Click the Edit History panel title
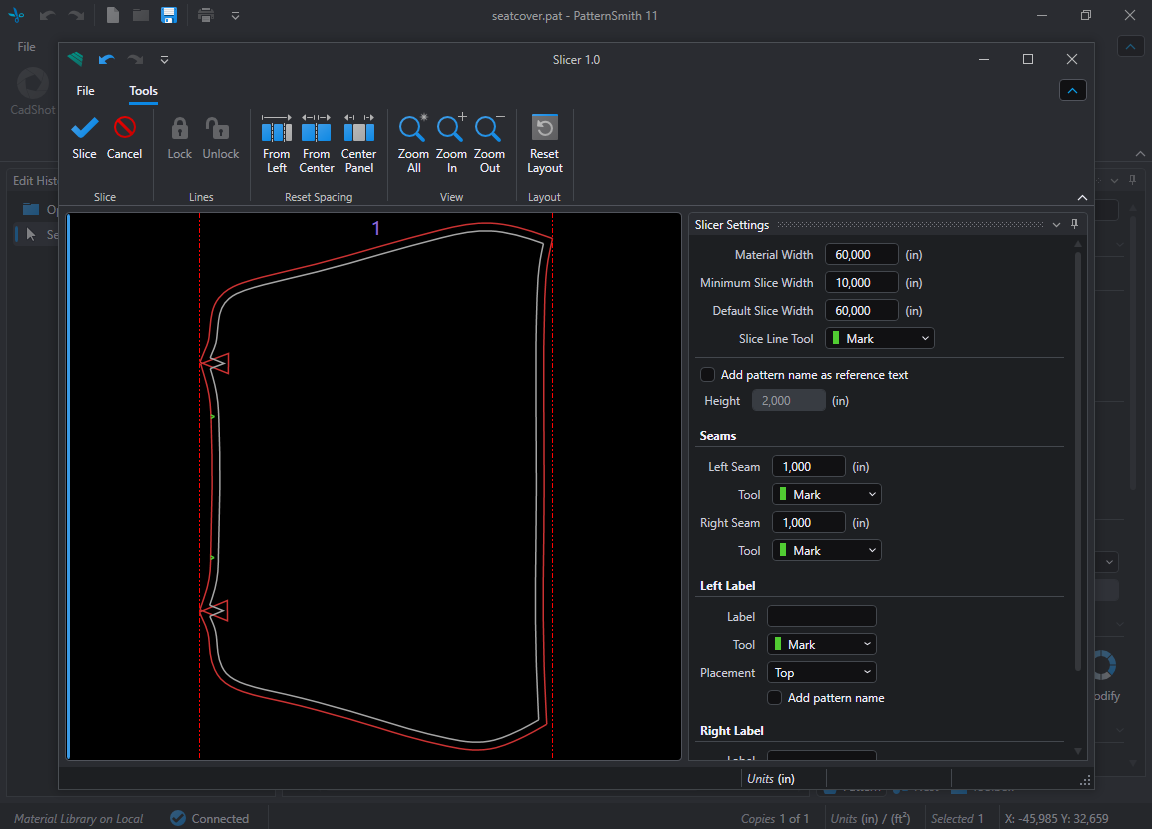The width and height of the screenshot is (1152, 829). tap(35, 180)
